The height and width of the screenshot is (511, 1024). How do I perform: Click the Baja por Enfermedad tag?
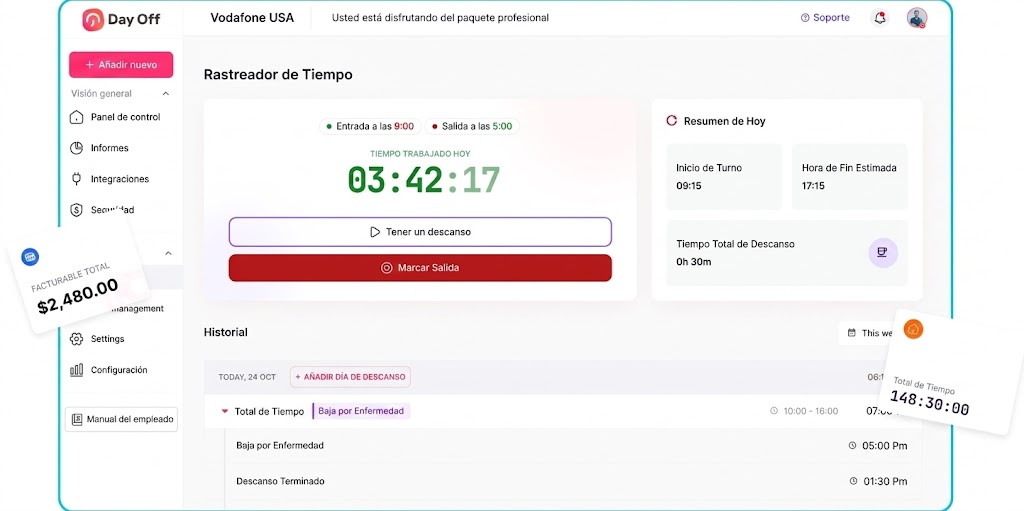[361, 411]
